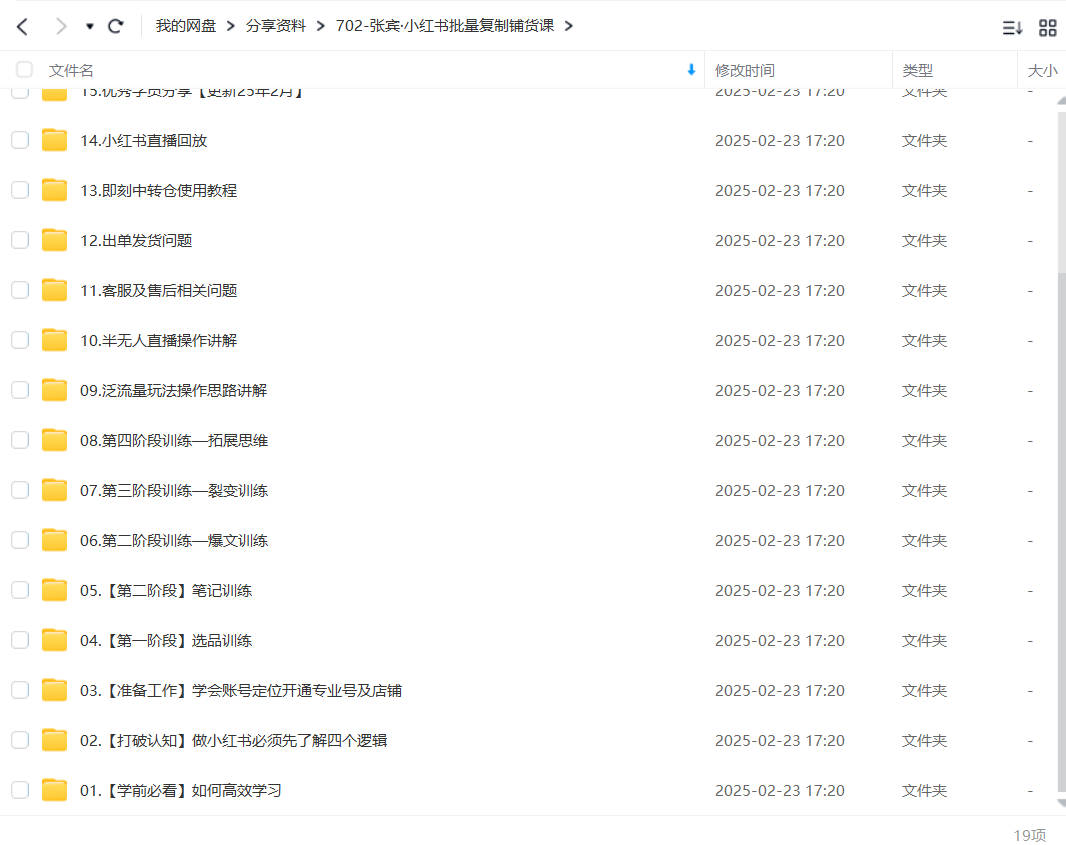Check the box for 11.客服及售后相关问题
The width and height of the screenshot is (1066, 845).
click(x=20, y=290)
